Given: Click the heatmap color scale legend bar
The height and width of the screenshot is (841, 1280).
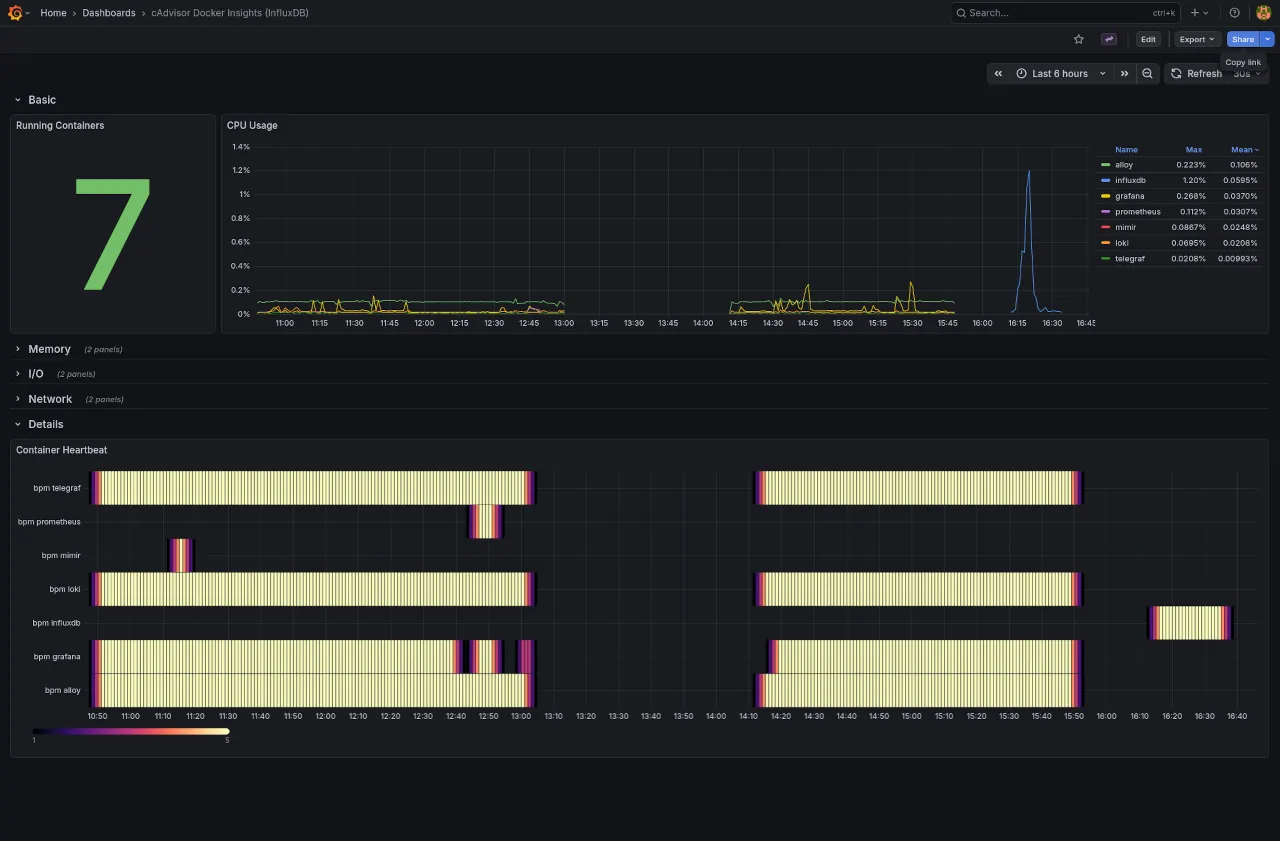Looking at the screenshot, I should click(131, 731).
